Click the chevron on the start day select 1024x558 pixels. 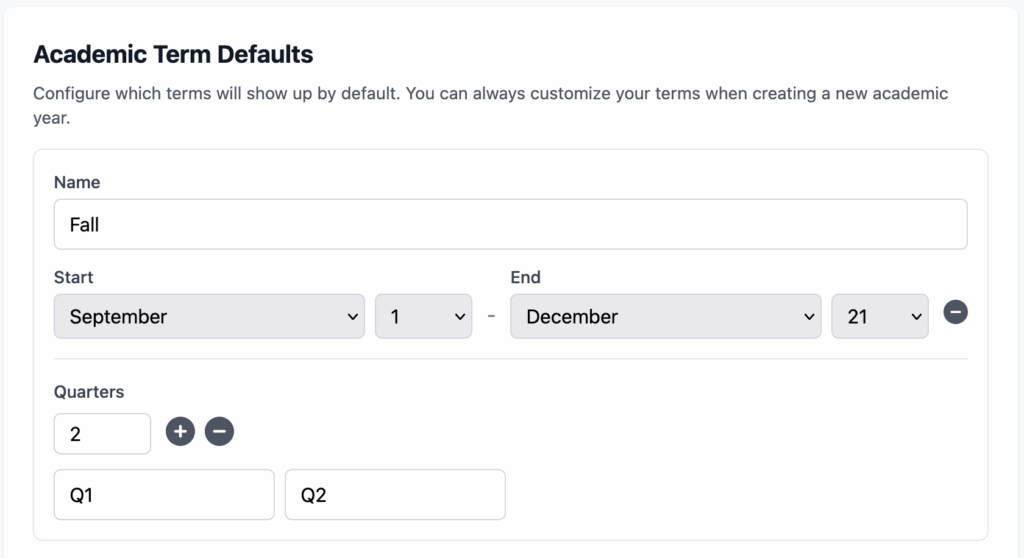[460, 317]
